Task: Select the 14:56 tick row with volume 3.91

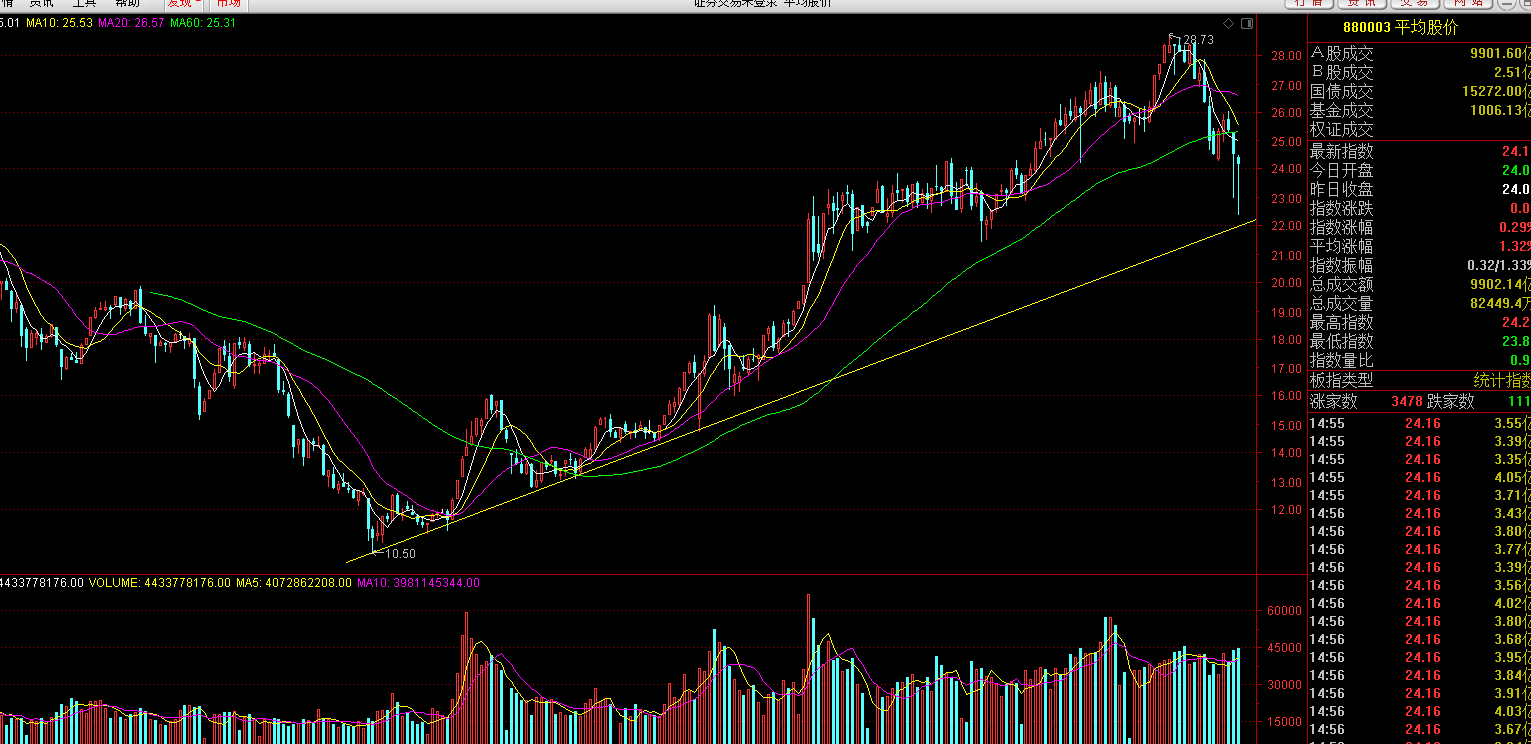Action: click(1420, 693)
